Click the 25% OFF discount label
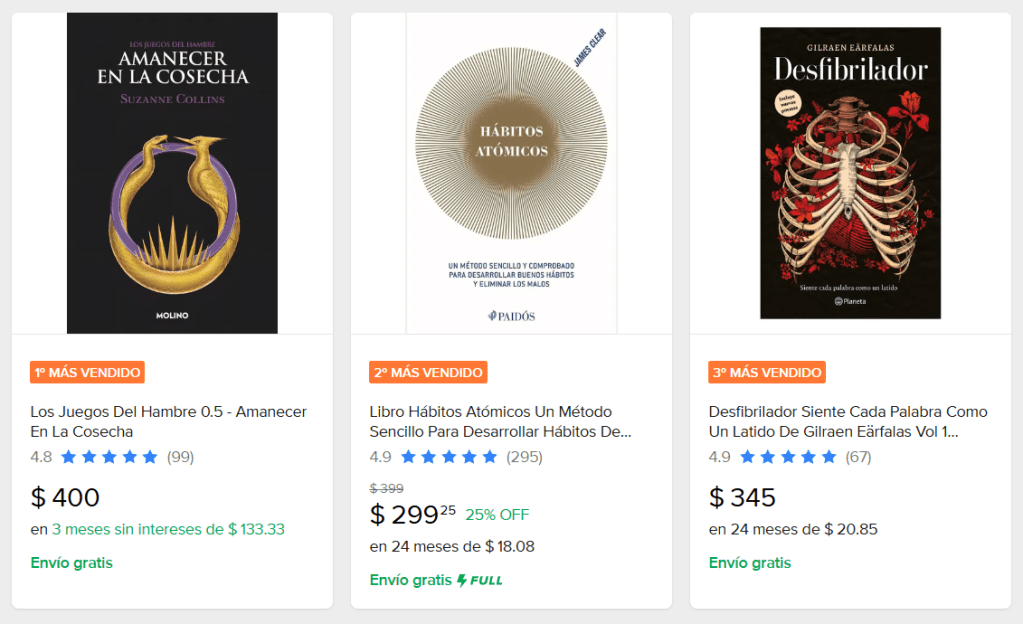Image resolution: width=1023 pixels, height=624 pixels. [x=497, y=515]
